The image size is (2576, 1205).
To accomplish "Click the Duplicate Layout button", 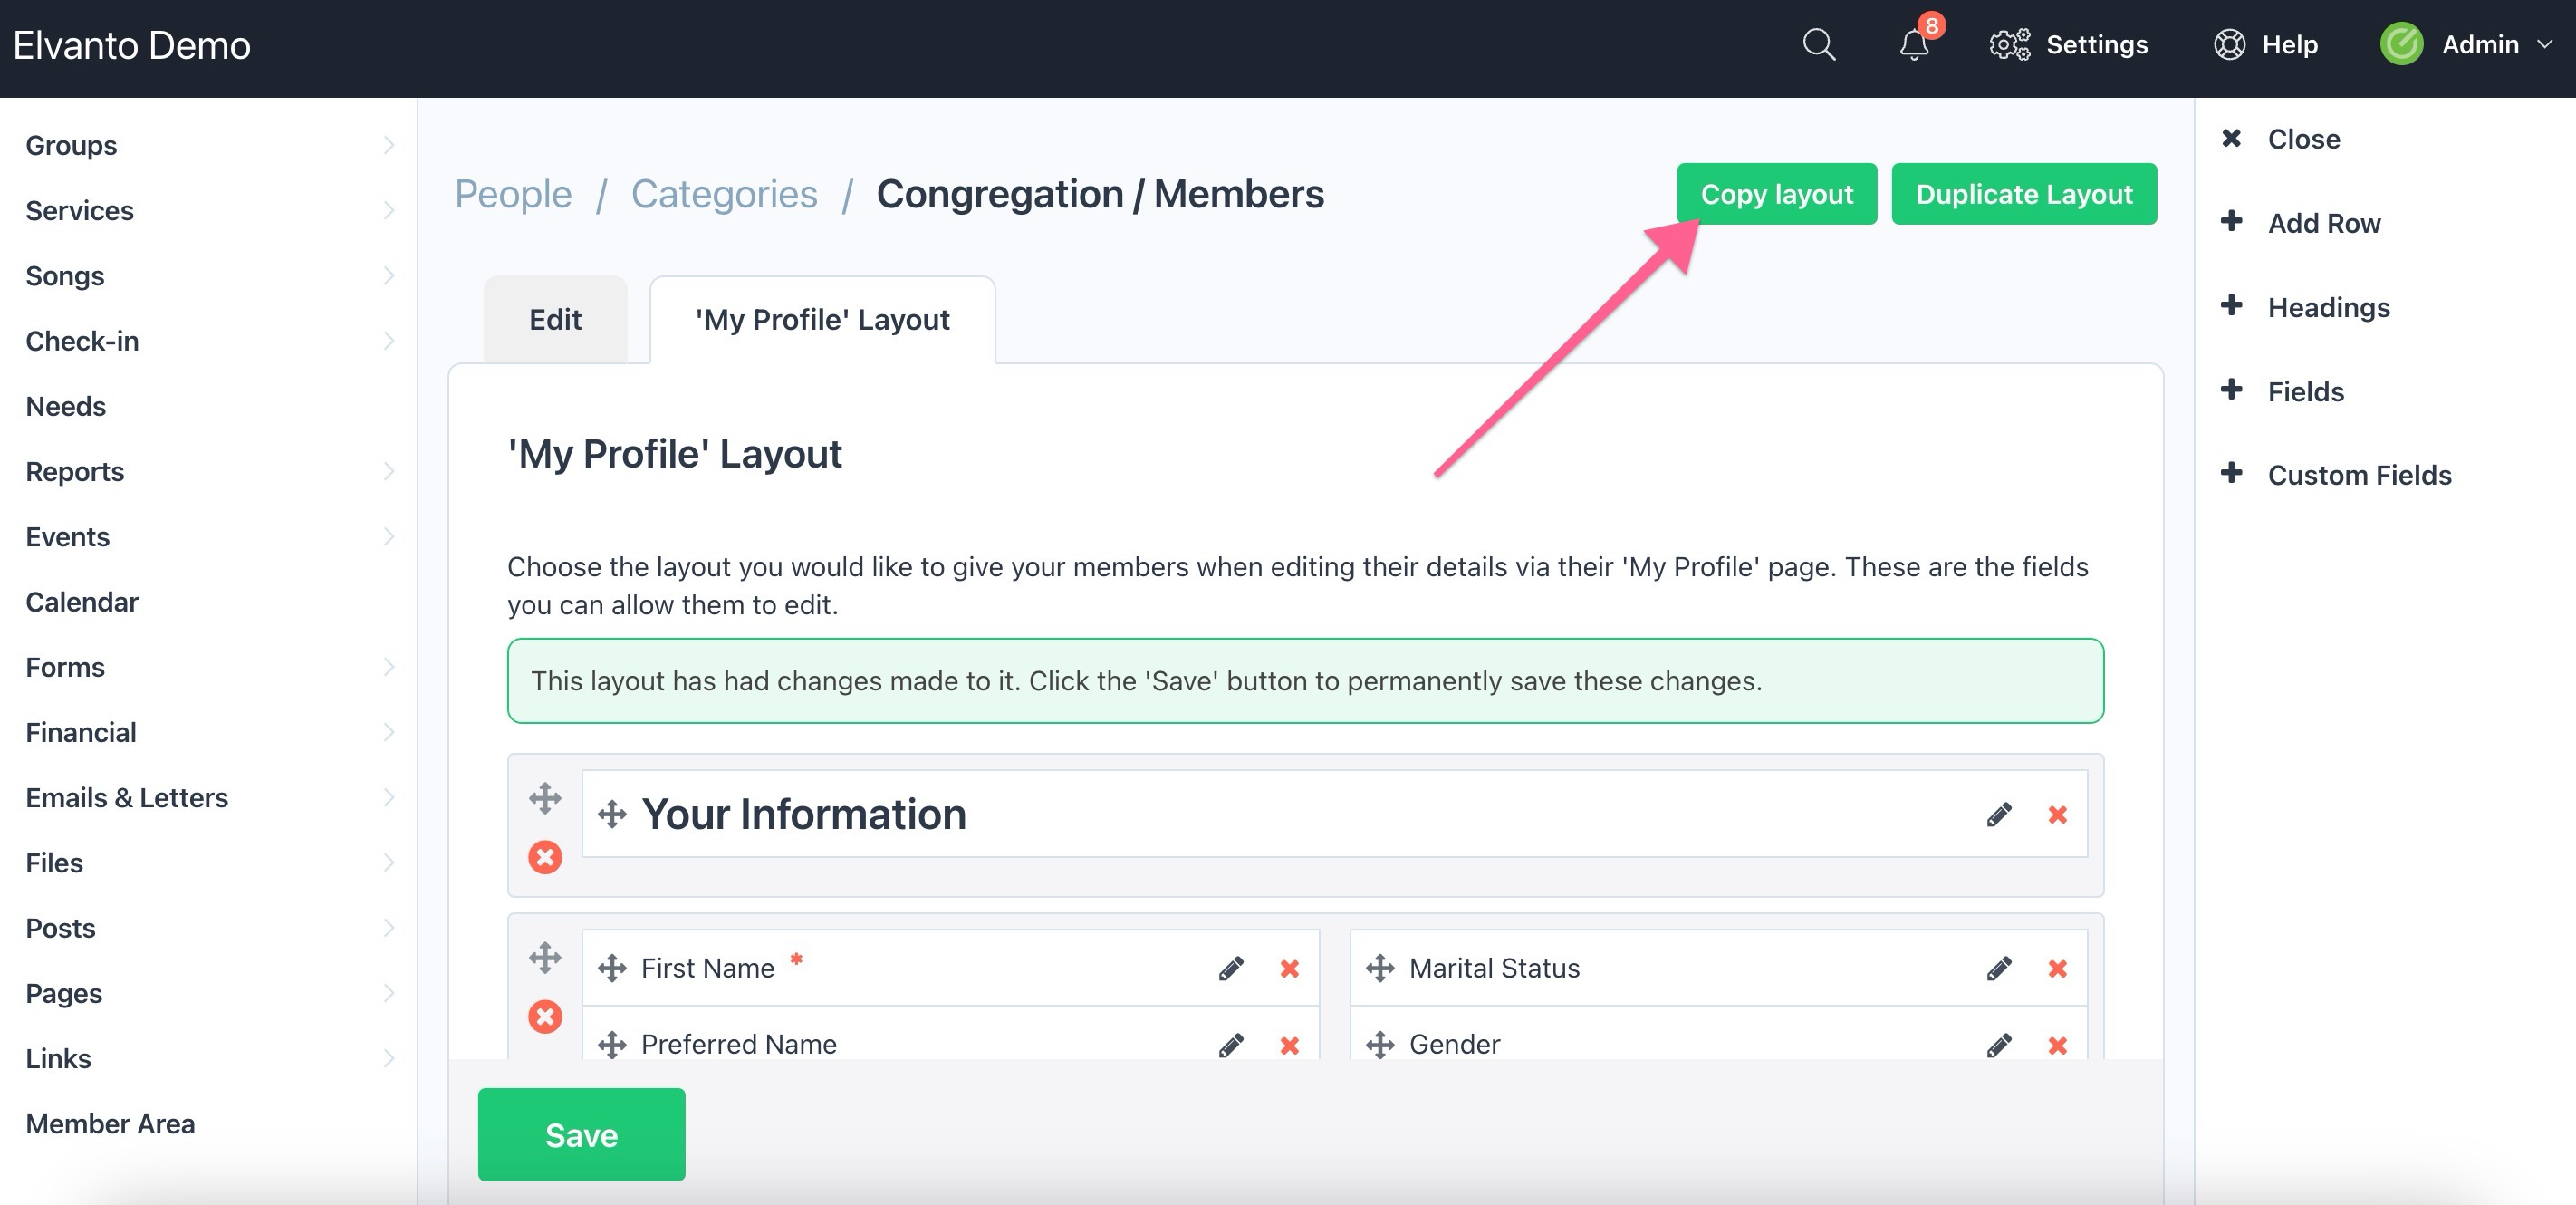I will (x=2024, y=194).
